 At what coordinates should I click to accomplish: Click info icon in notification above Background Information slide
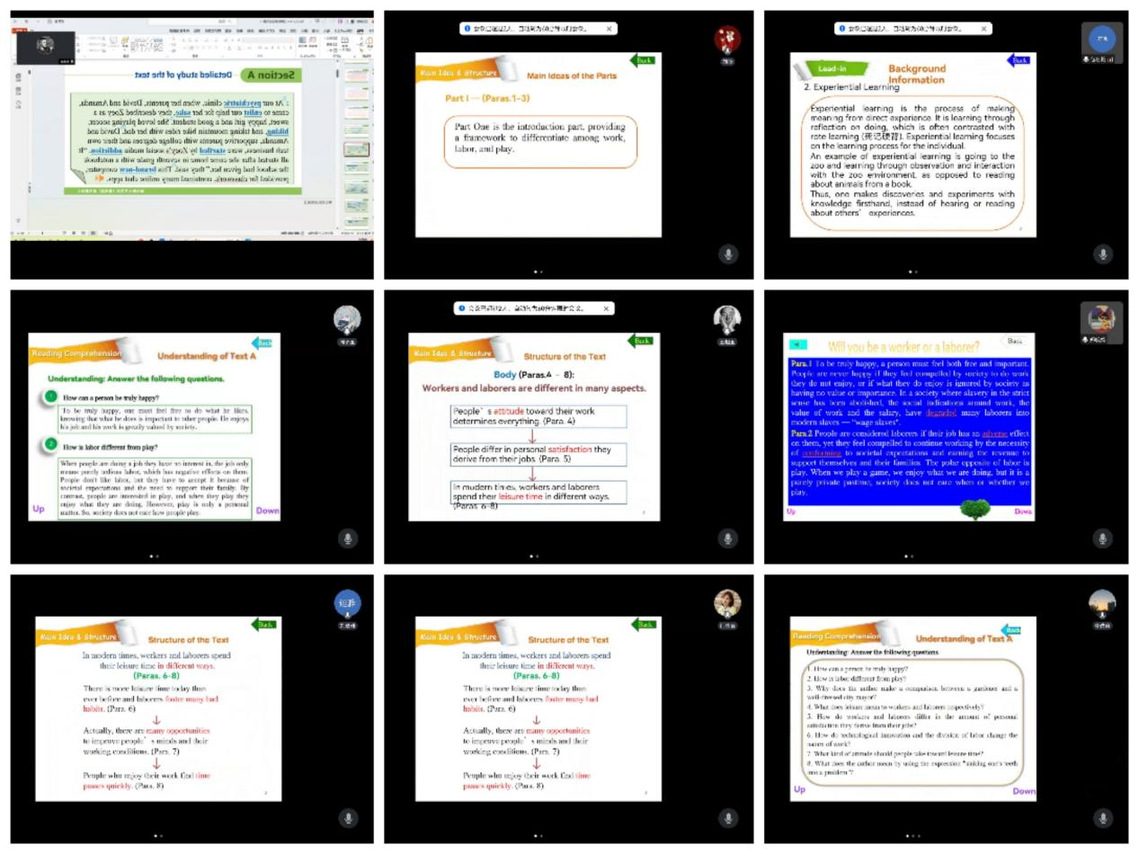tap(842, 28)
